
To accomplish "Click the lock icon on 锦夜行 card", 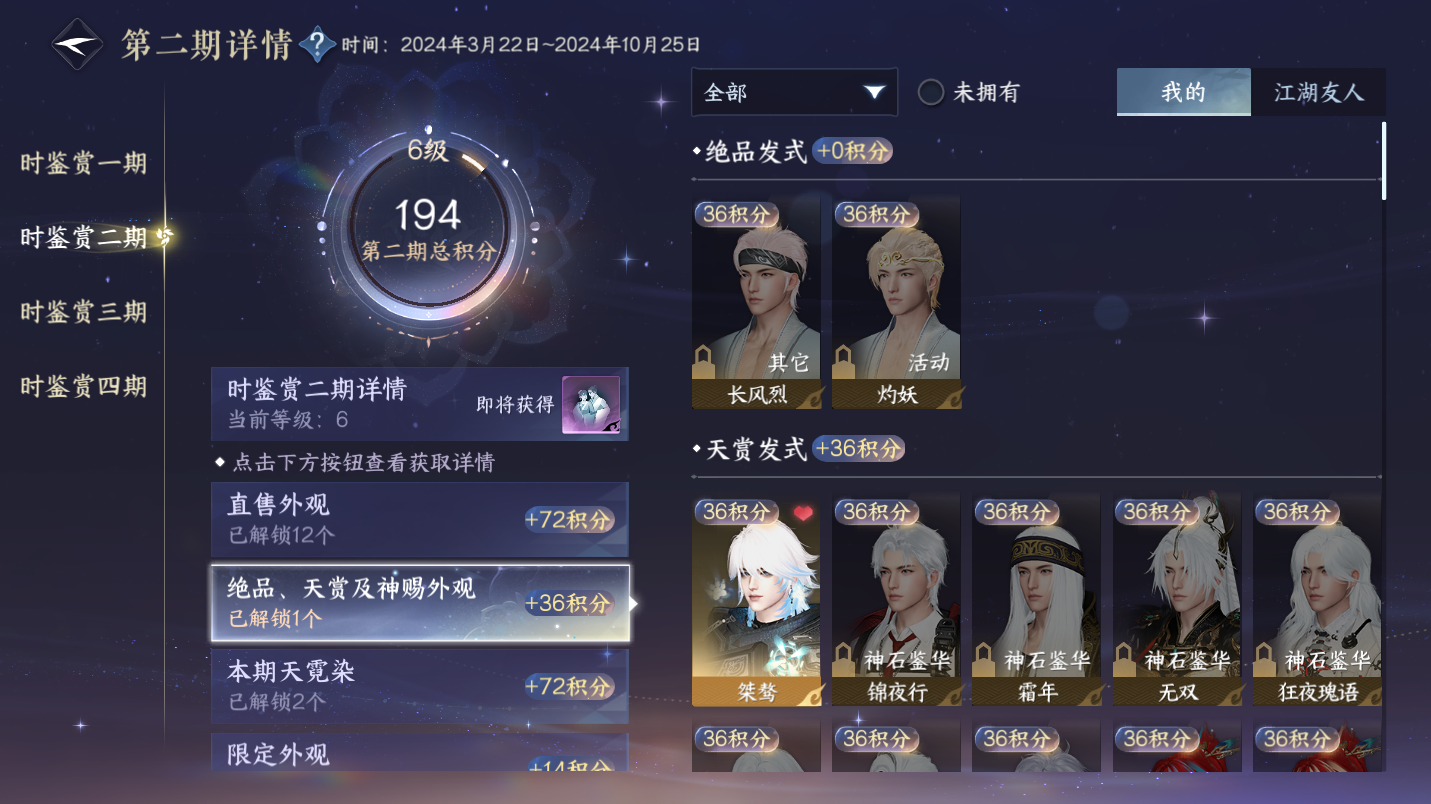I will pos(843,660).
